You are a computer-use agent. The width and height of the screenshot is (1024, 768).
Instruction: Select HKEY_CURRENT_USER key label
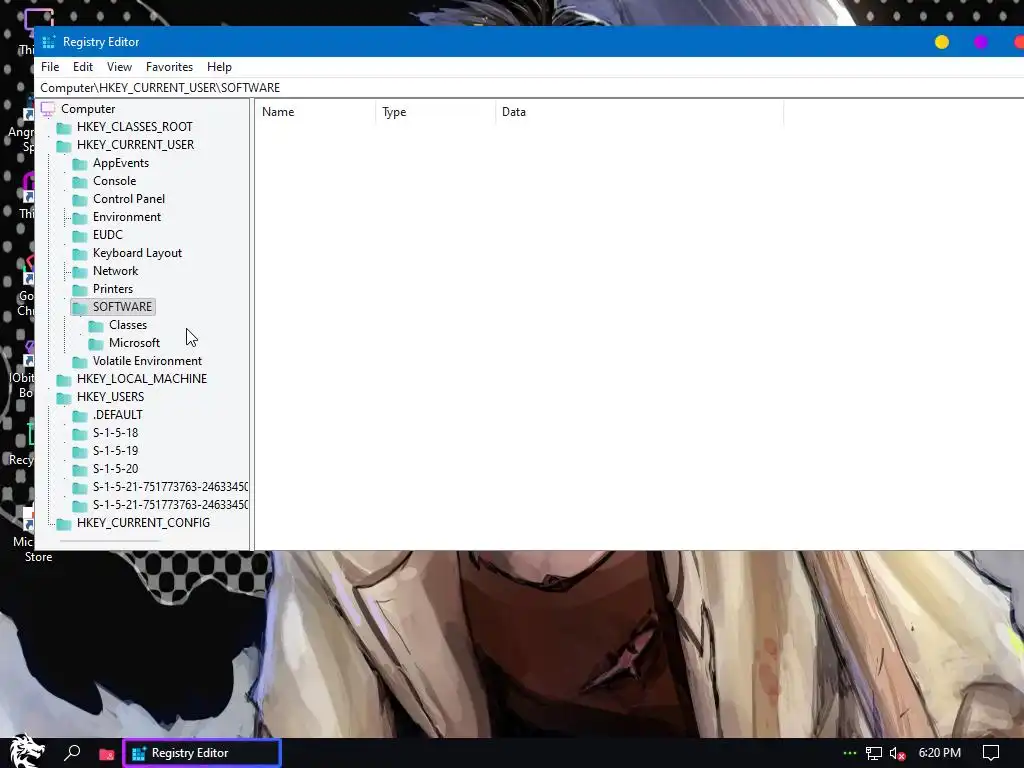click(135, 145)
